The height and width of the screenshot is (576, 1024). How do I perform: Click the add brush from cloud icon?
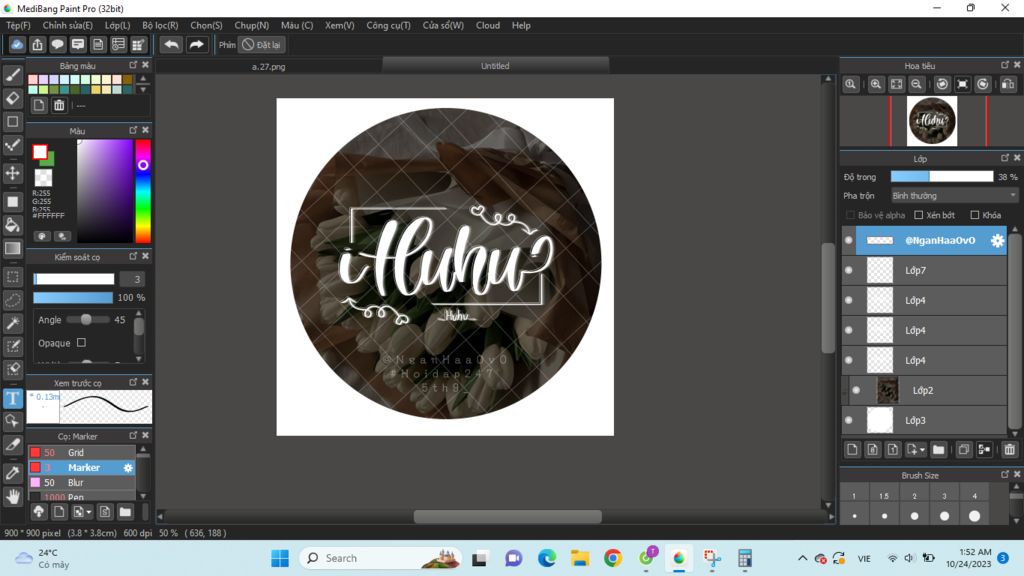[39, 511]
